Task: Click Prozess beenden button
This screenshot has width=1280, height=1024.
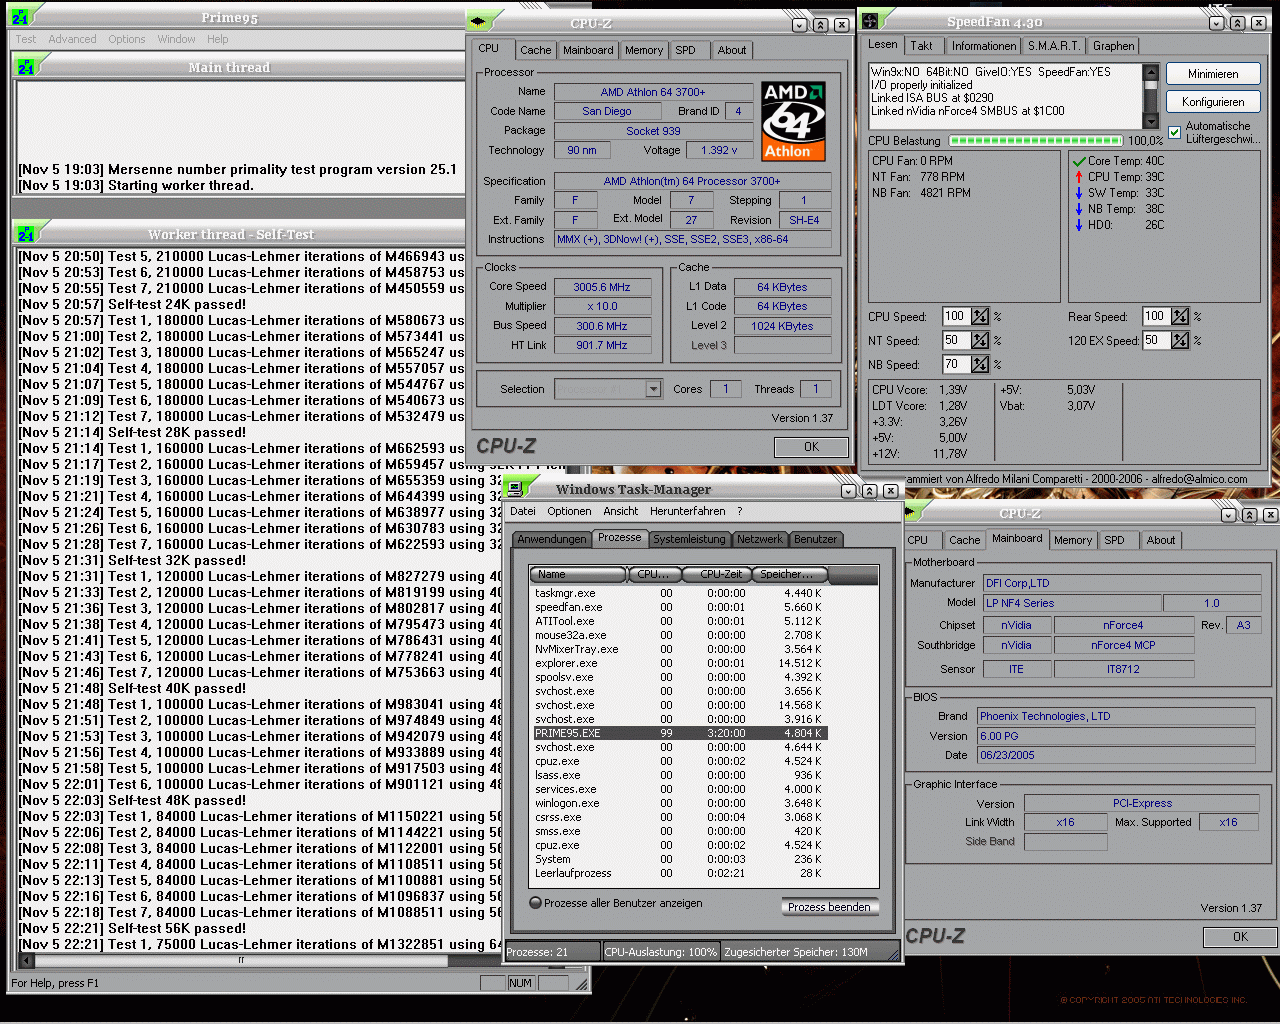Action: coord(829,907)
